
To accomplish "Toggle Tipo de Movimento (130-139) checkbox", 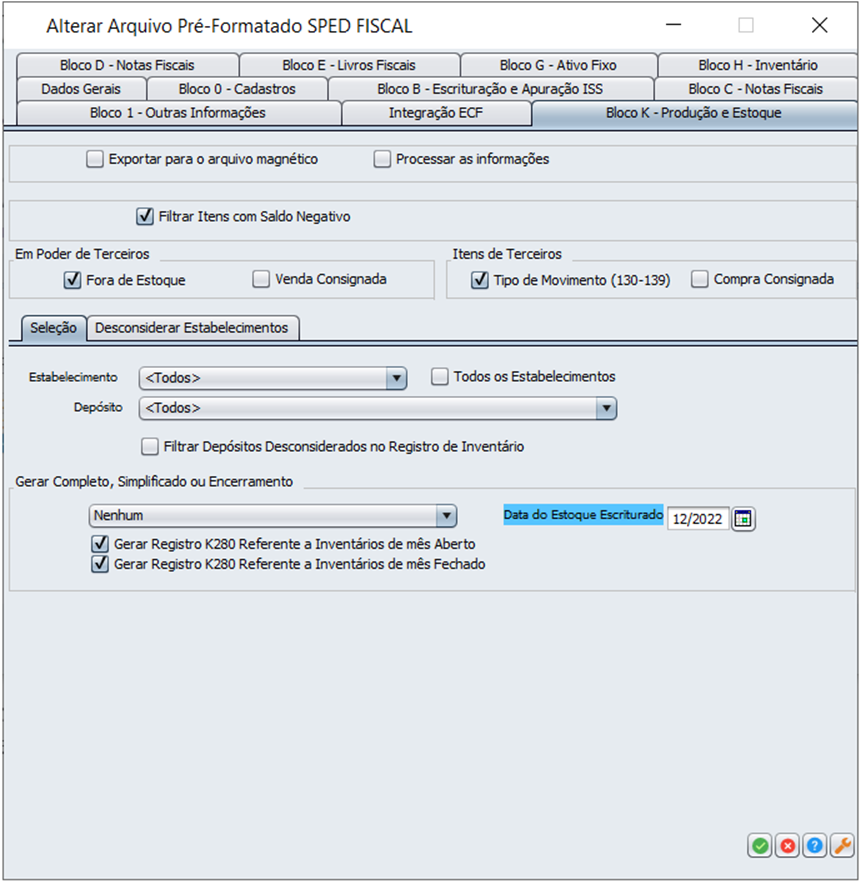I will tap(480, 280).
